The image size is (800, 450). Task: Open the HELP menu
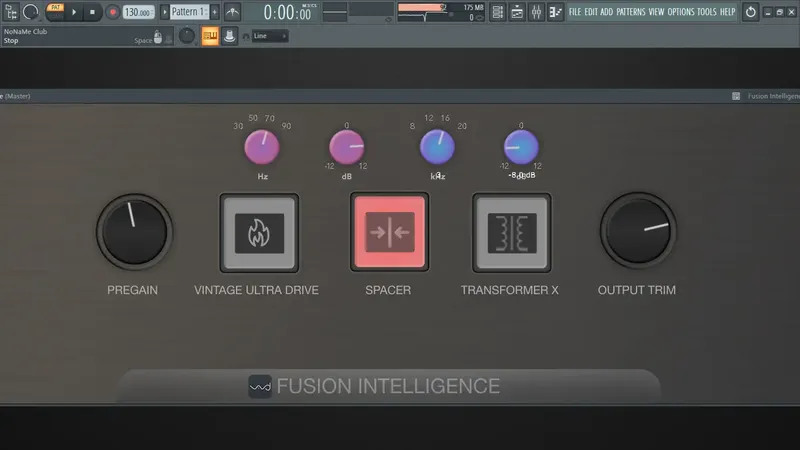click(728, 12)
